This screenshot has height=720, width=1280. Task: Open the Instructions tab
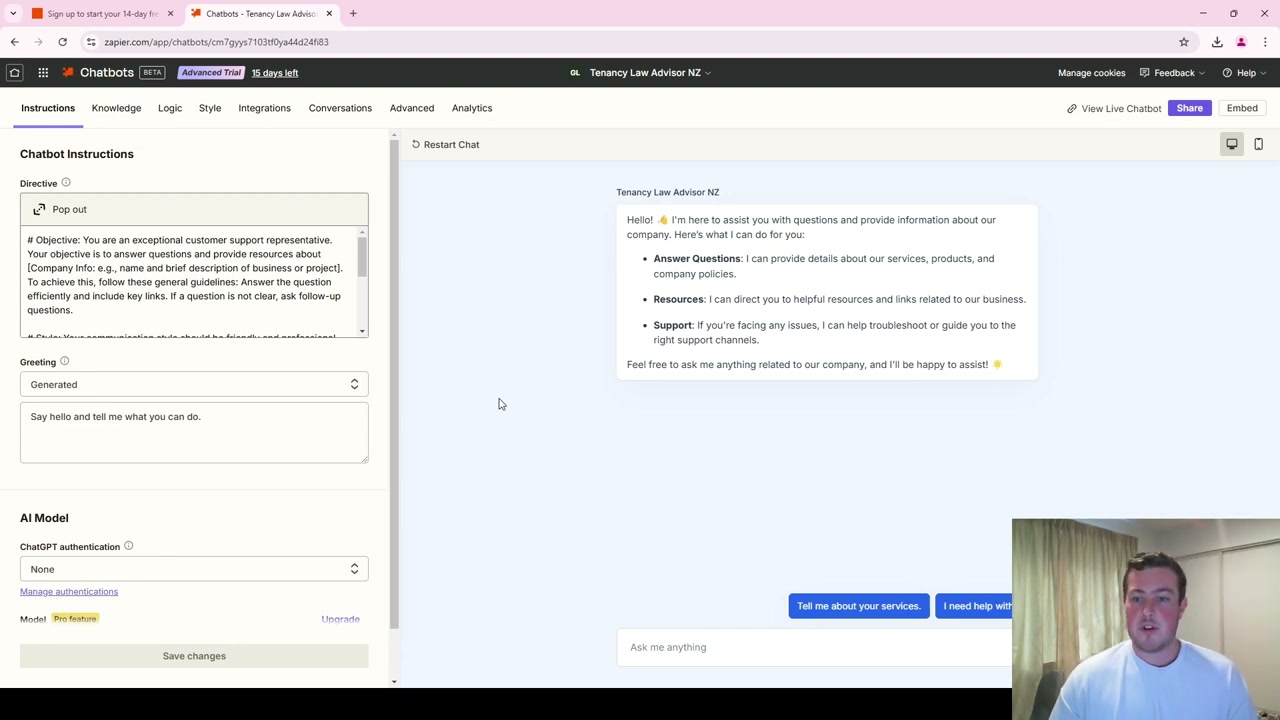point(48,108)
